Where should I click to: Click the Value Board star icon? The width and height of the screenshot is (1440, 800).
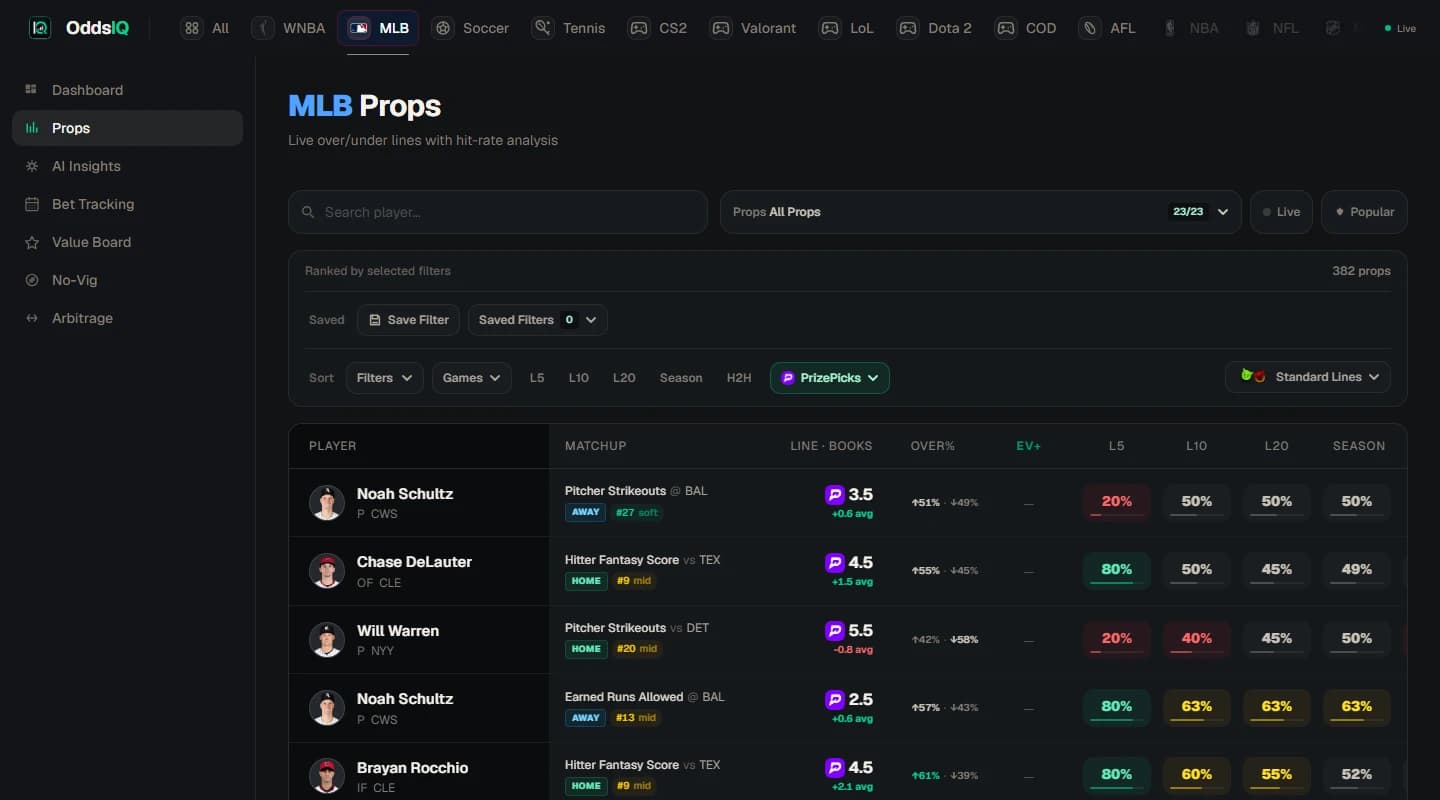[32, 242]
